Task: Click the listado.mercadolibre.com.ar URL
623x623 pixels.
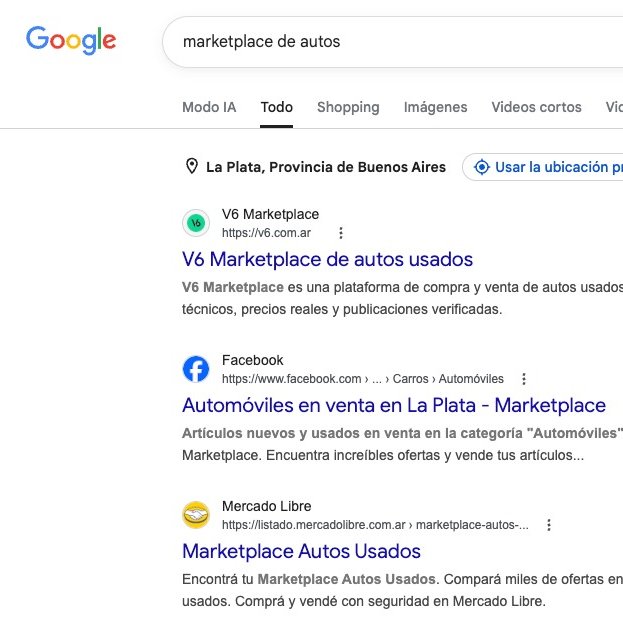Action: pyautogui.click(x=375, y=525)
